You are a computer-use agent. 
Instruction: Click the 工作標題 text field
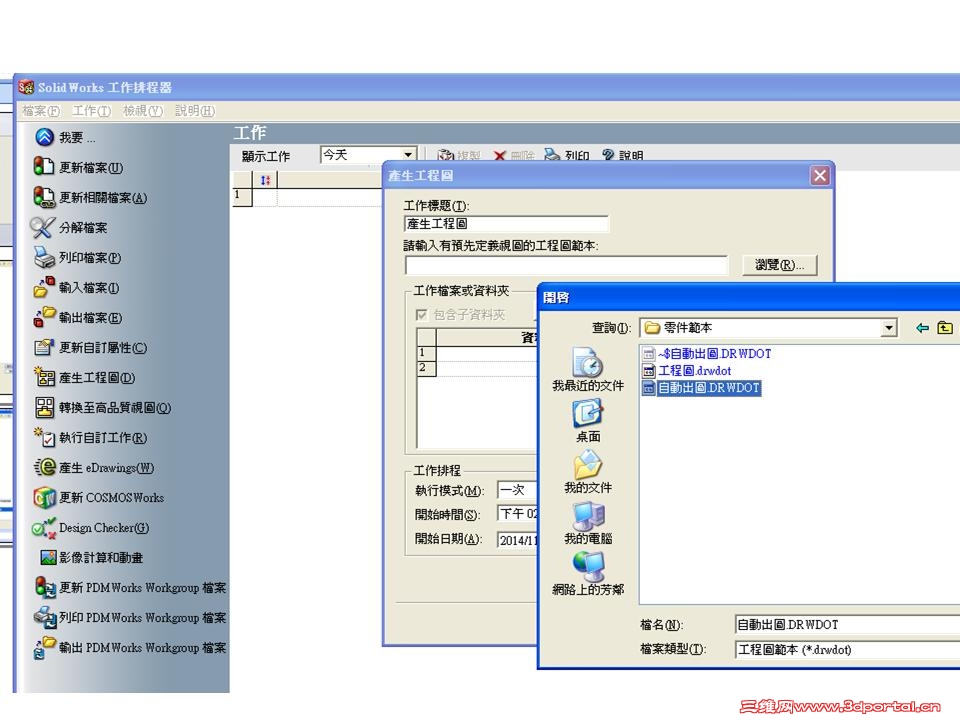[506, 224]
